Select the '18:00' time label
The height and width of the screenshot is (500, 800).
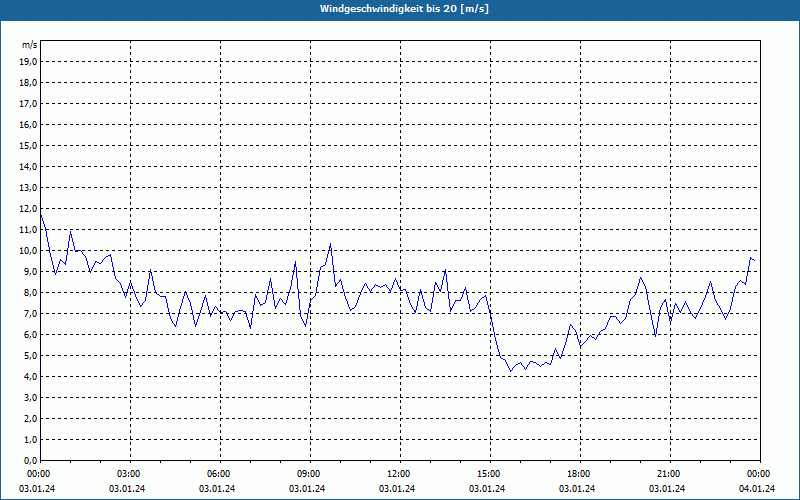coord(579,474)
